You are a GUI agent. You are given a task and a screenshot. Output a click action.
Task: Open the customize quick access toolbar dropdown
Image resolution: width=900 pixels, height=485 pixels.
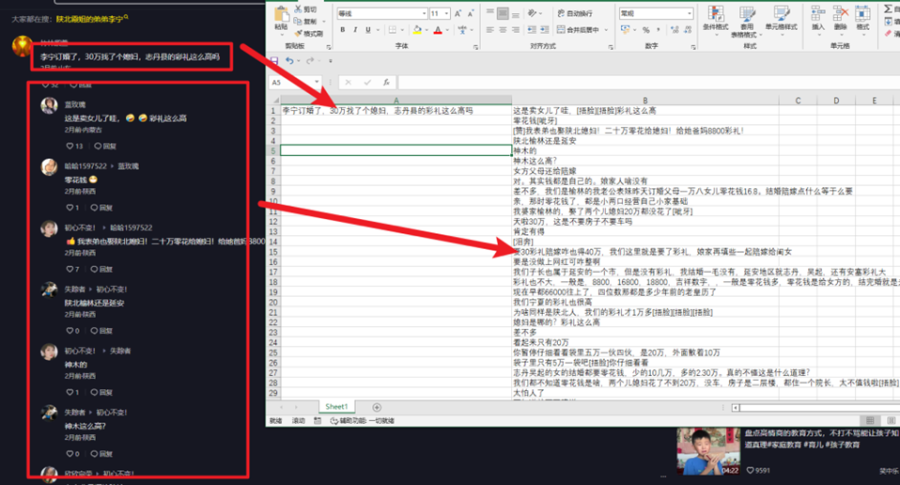click(x=330, y=61)
